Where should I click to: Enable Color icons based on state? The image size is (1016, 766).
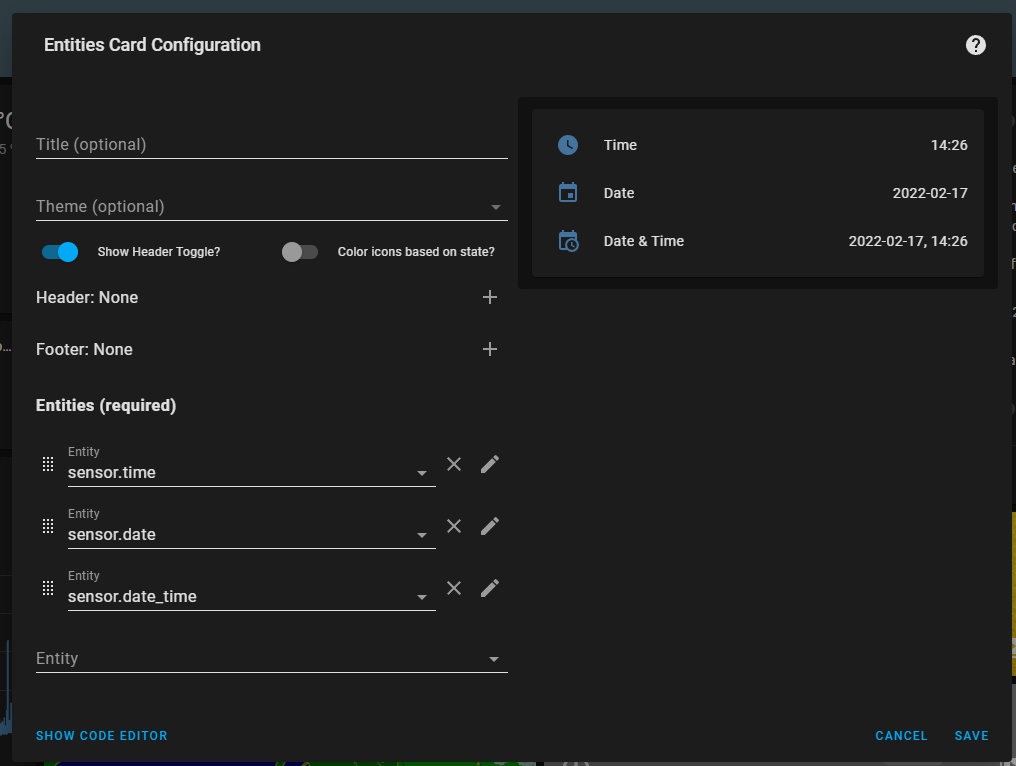(300, 252)
